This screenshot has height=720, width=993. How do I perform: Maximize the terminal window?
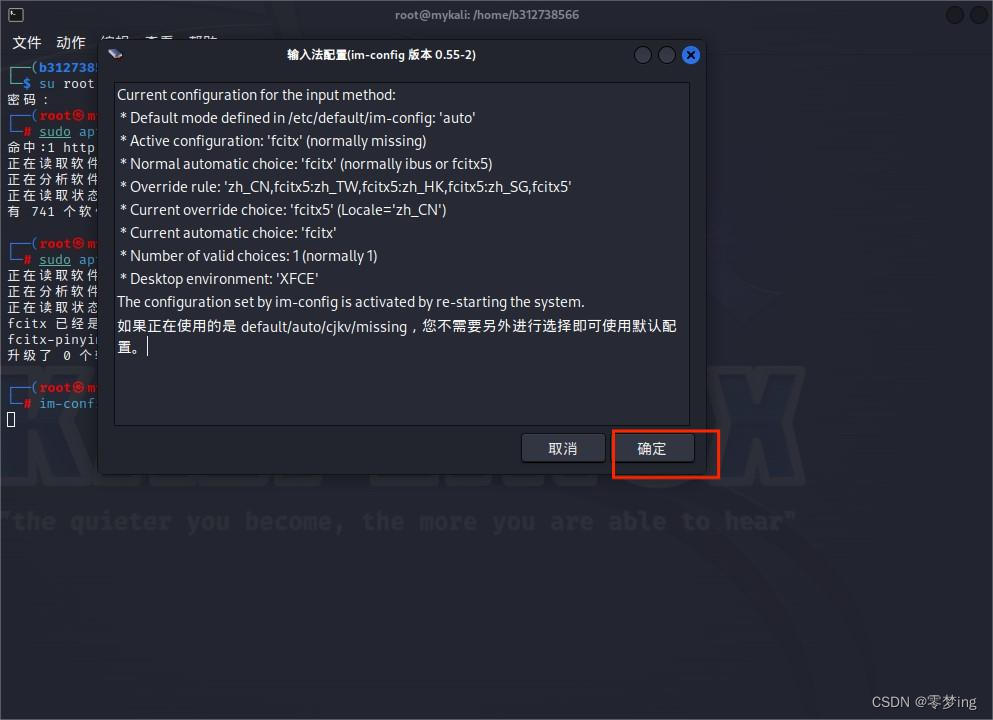[979, 15]
